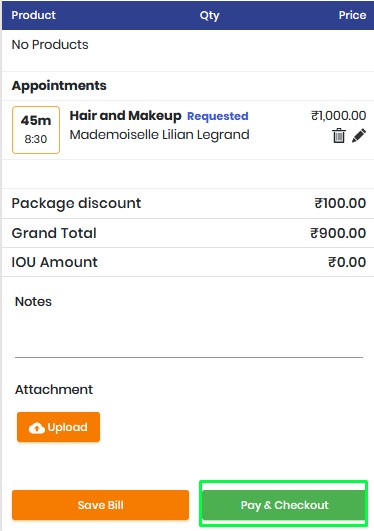Click the Price column header
The height and width of the screenshot is (531, 374).
click(x=352, y=15)
